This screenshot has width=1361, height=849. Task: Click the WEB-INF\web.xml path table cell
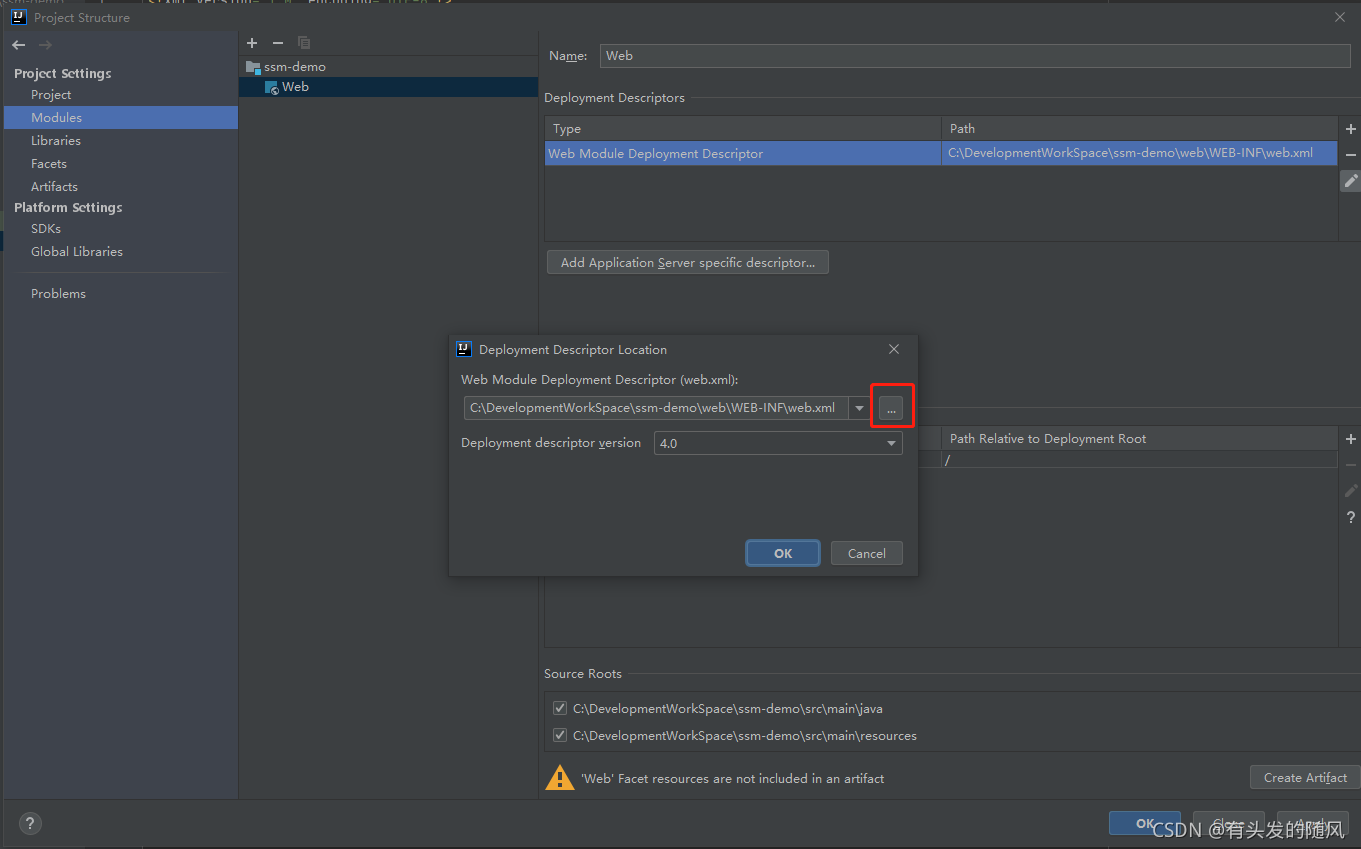(1139, 154)
